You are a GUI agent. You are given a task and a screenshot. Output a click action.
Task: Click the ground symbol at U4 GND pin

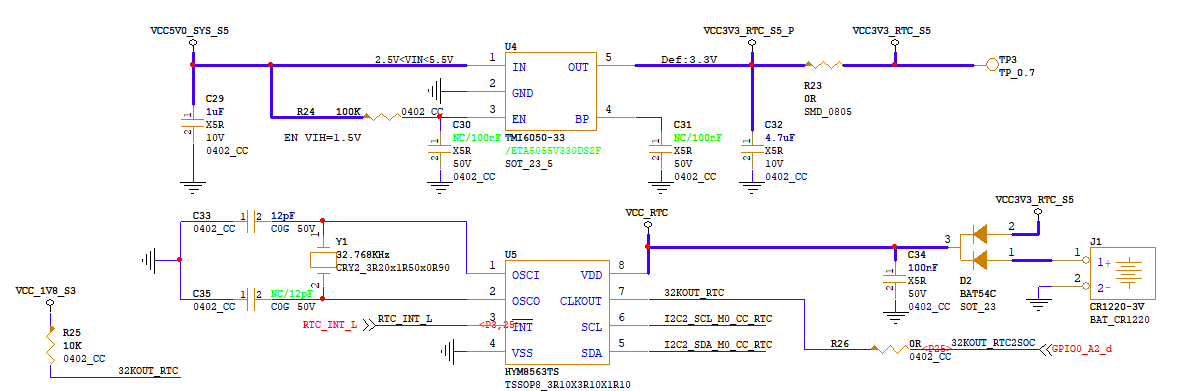[x=435, y=92]
